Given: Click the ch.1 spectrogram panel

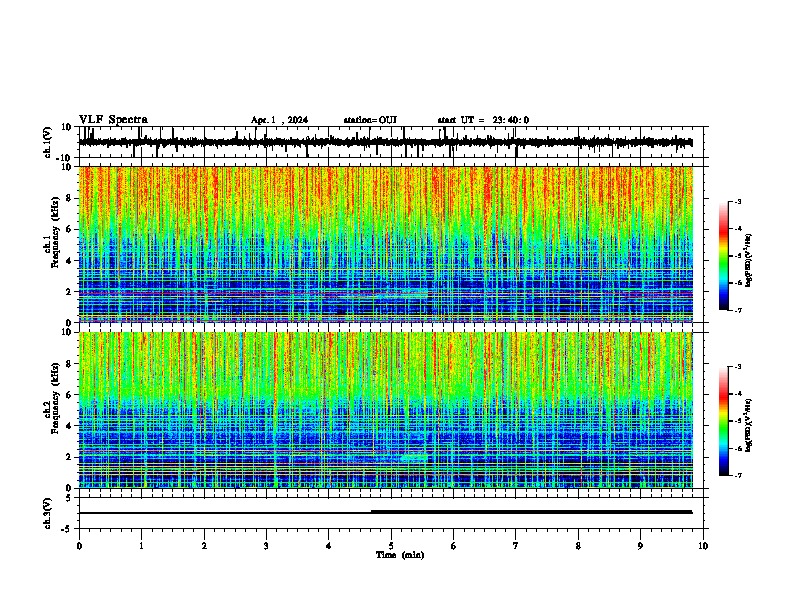Looking at the screenshot, I should pyautogui.click(x=385, y=244).
